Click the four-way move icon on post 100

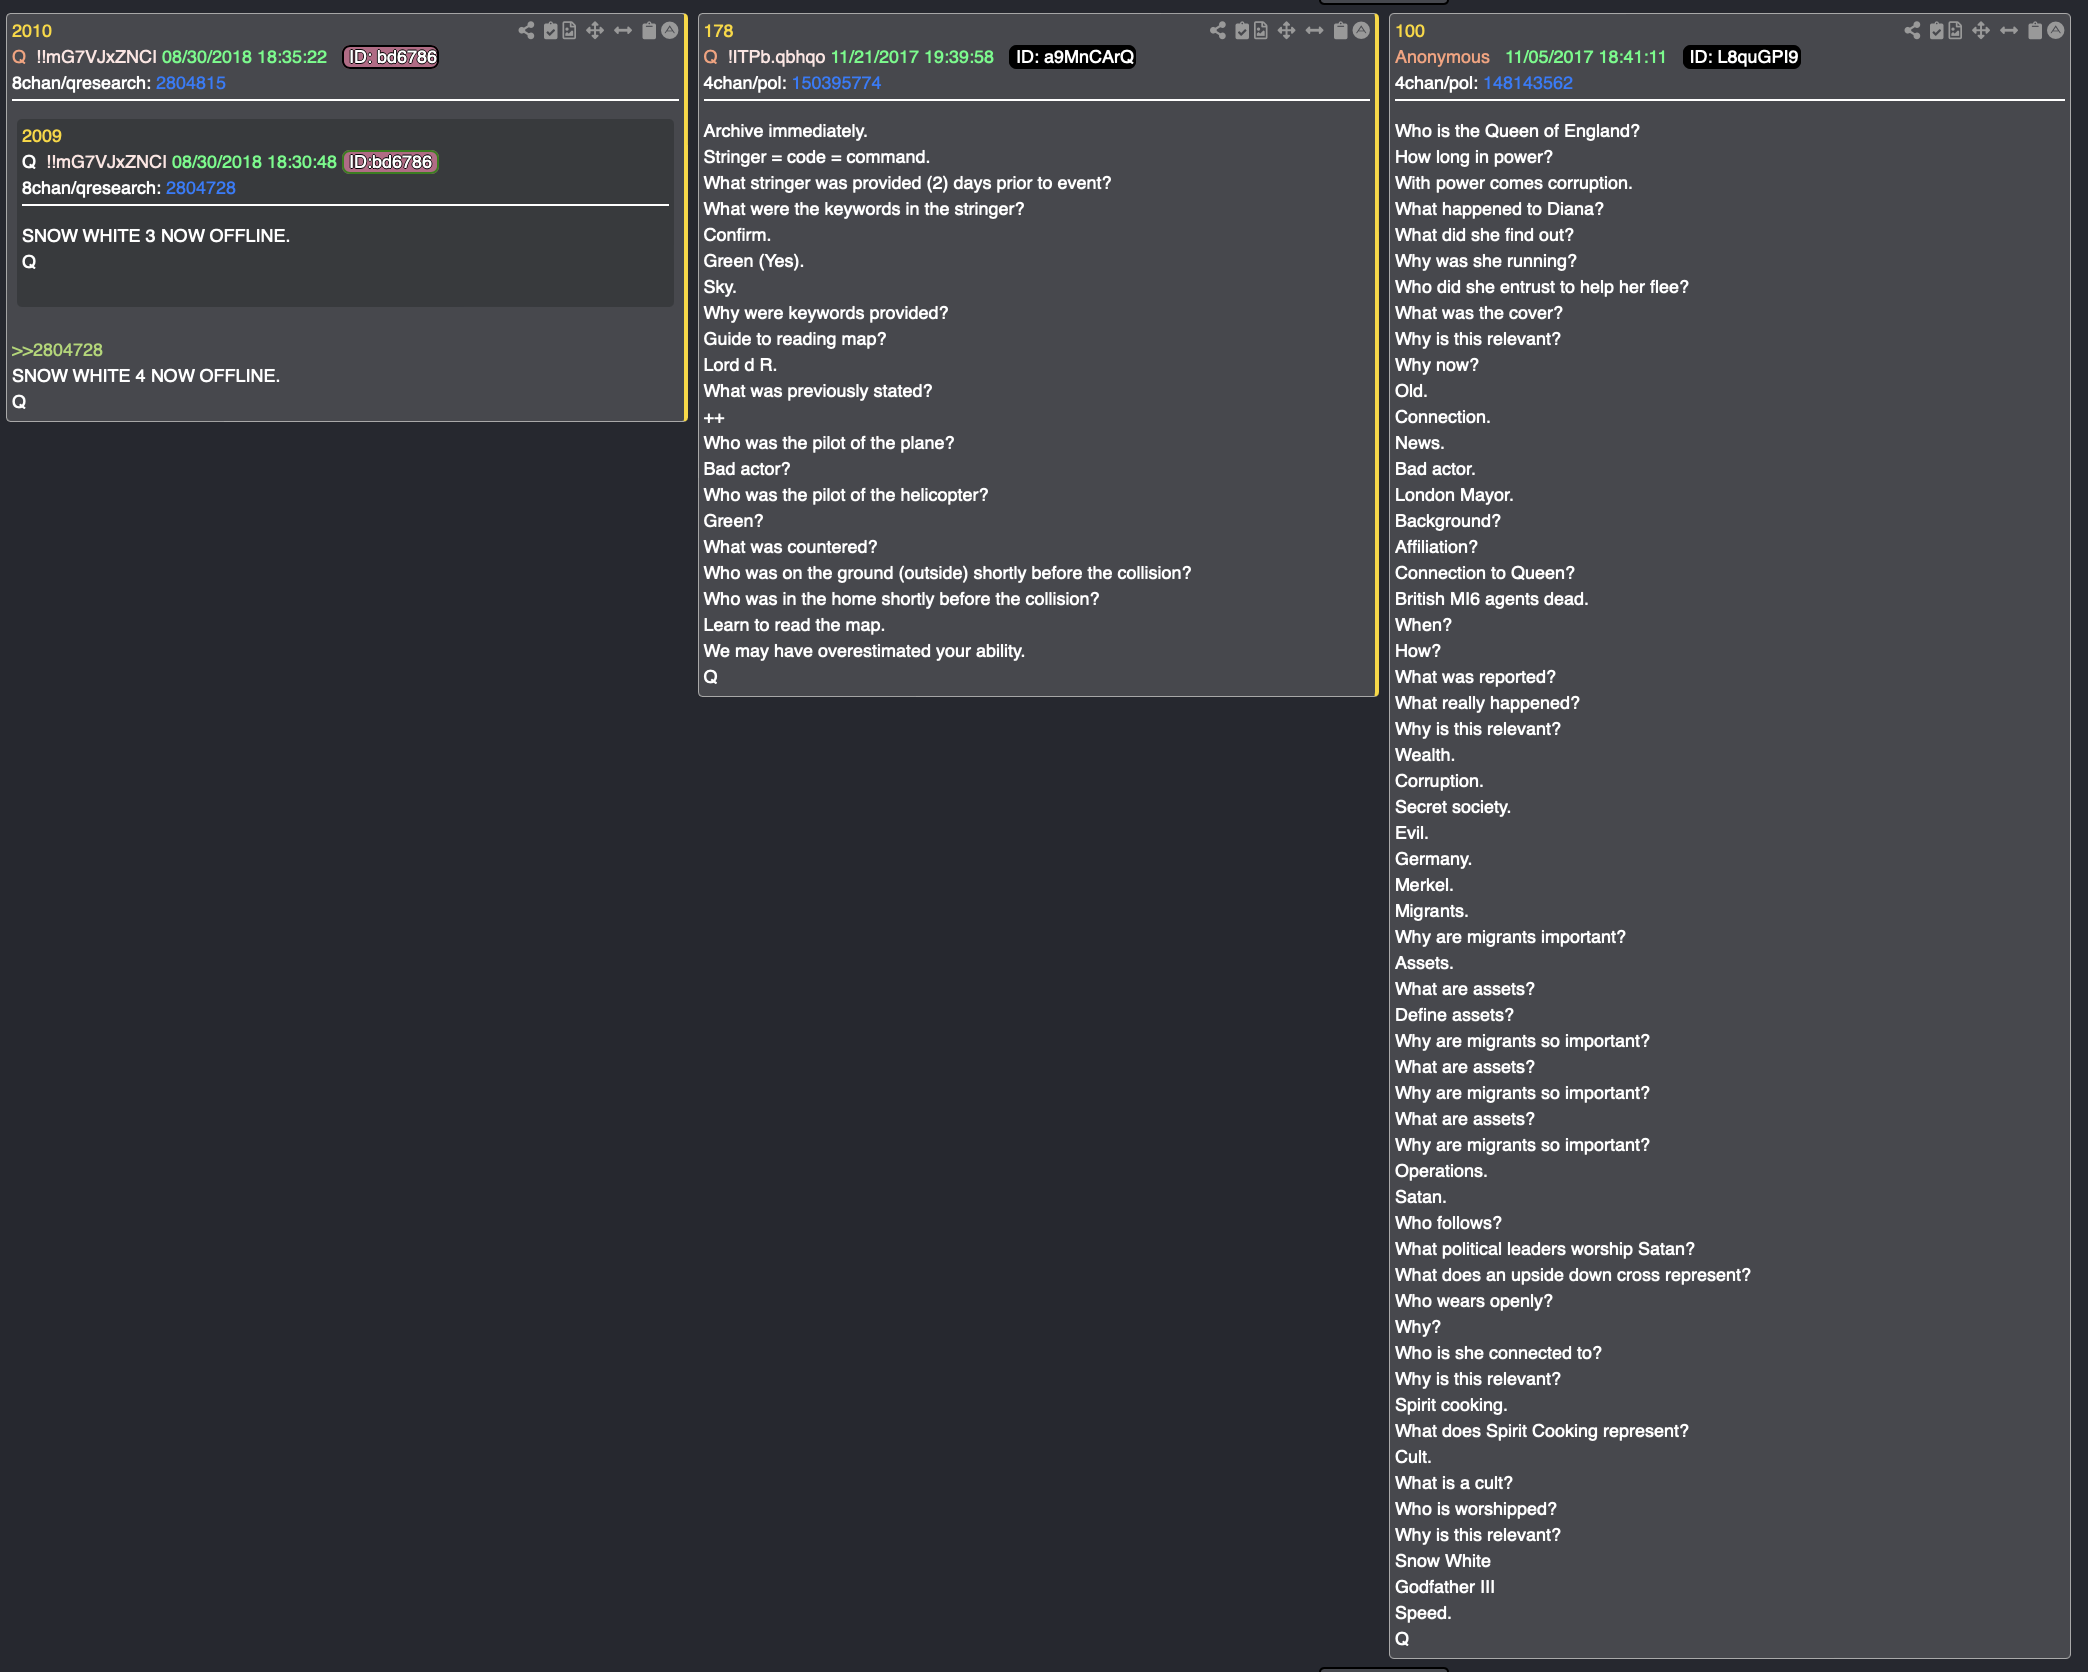1981,31
